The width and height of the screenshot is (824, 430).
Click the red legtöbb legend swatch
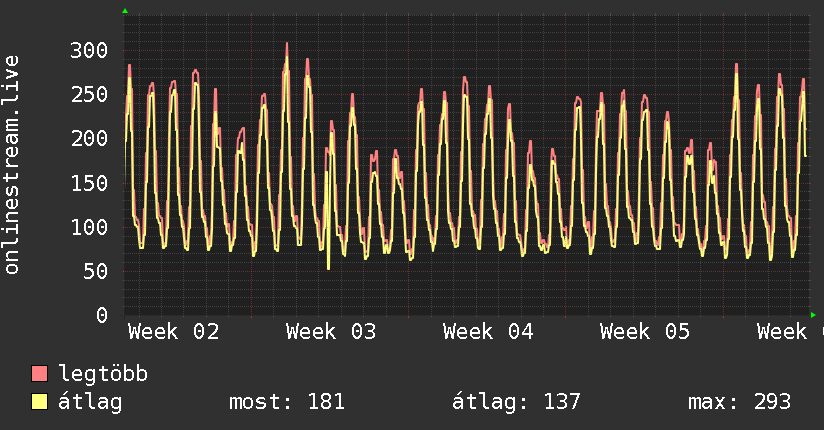[40, 375]
